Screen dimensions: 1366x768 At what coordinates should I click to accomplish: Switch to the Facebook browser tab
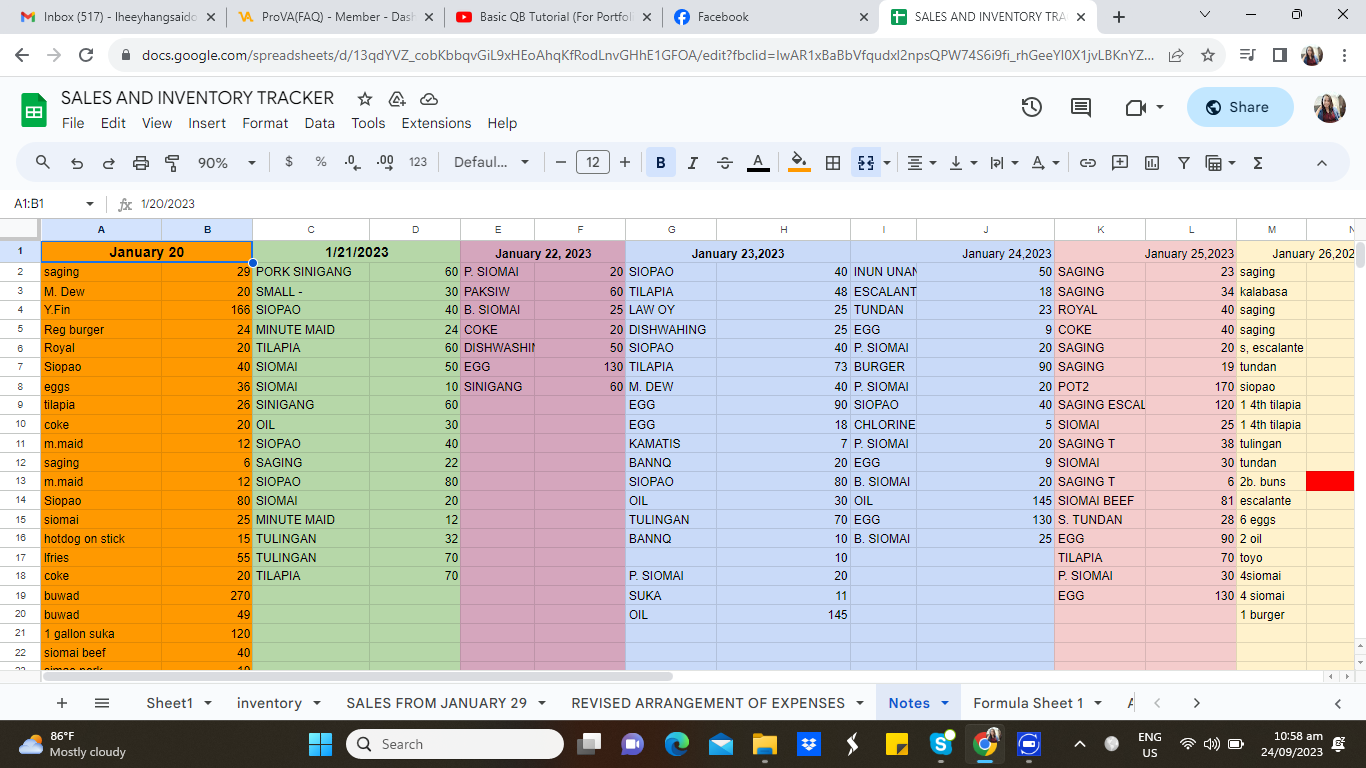[770, 17]
